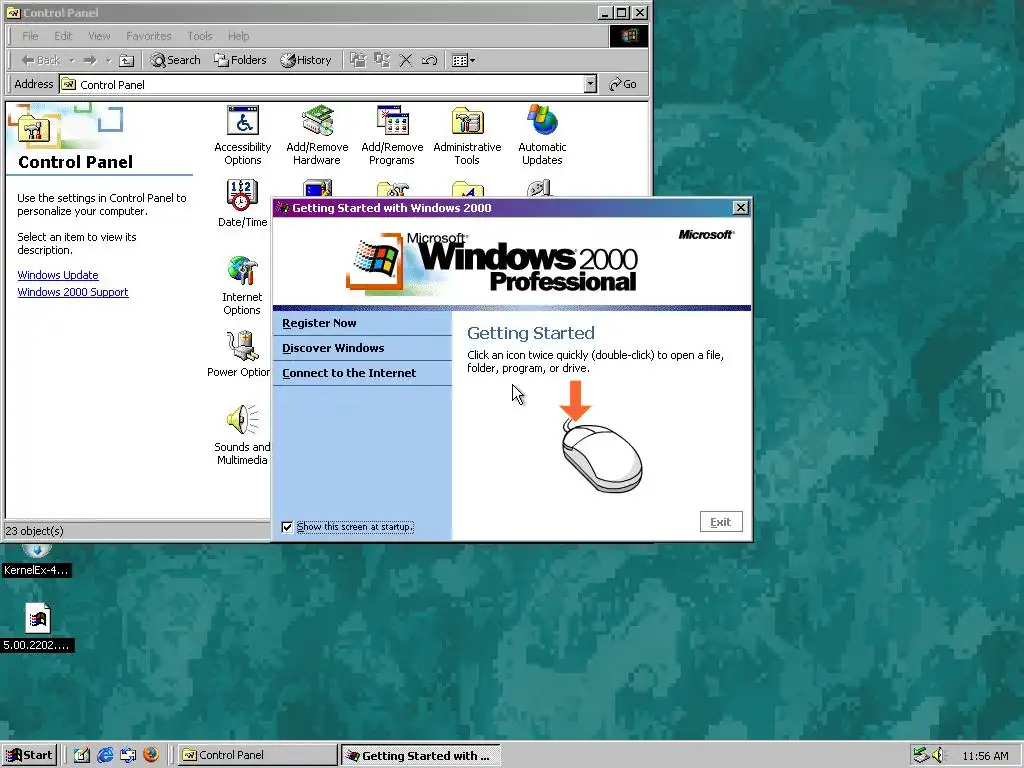Viewport: 1024px width, 768px height.
Task: Launch Firefox from quick launch
Action: point(151,755)
